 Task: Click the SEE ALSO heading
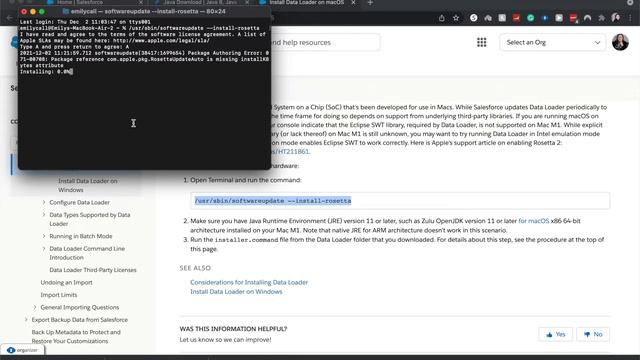[195, 268]
